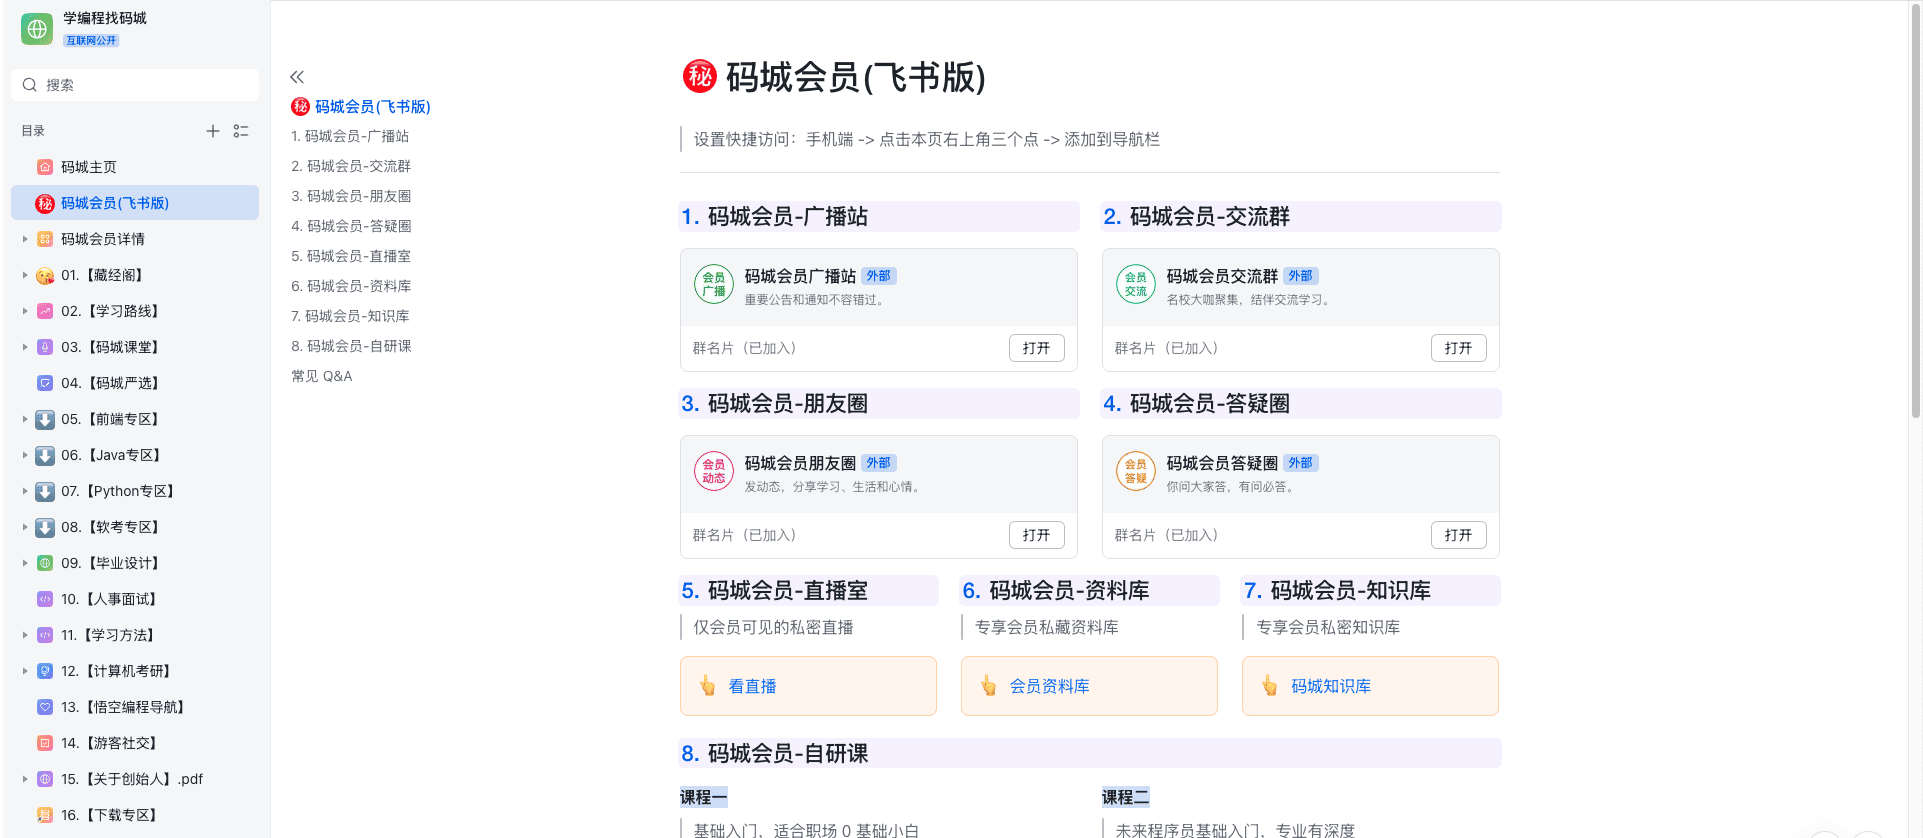This screenshot has height=838, width=1923.
Task: Expand the 07.【Python专区】 tree arrow
Action: 25,491
